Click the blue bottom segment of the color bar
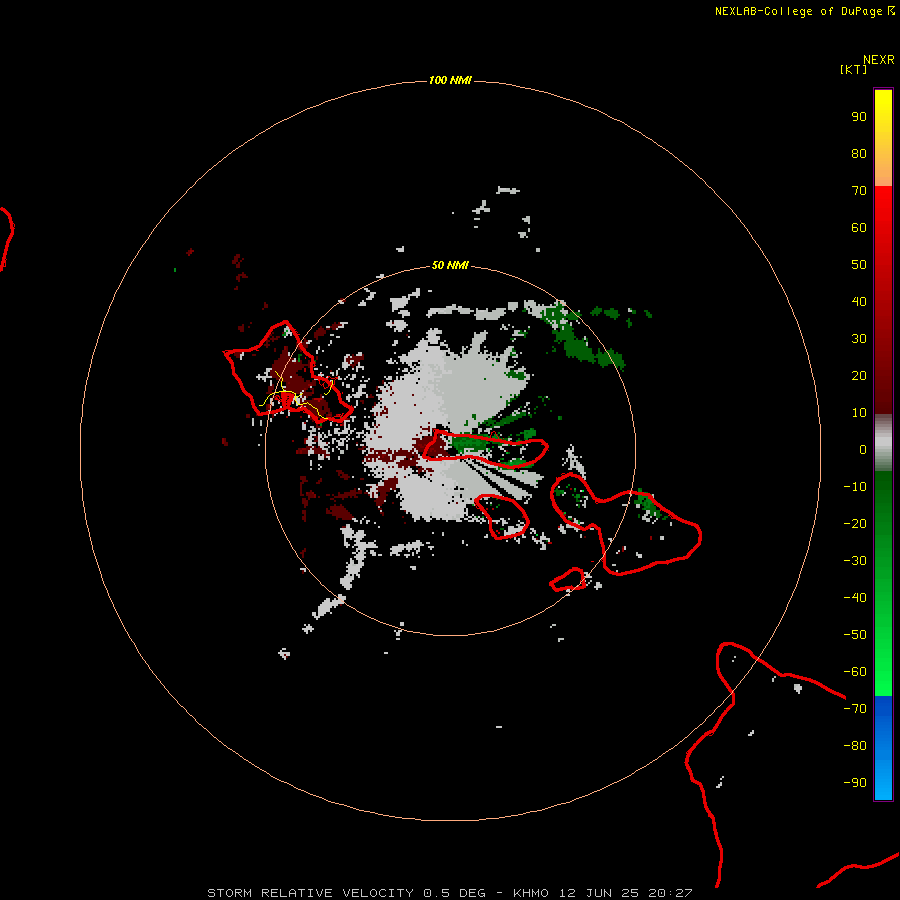900x900 pixels. (883, 748)
